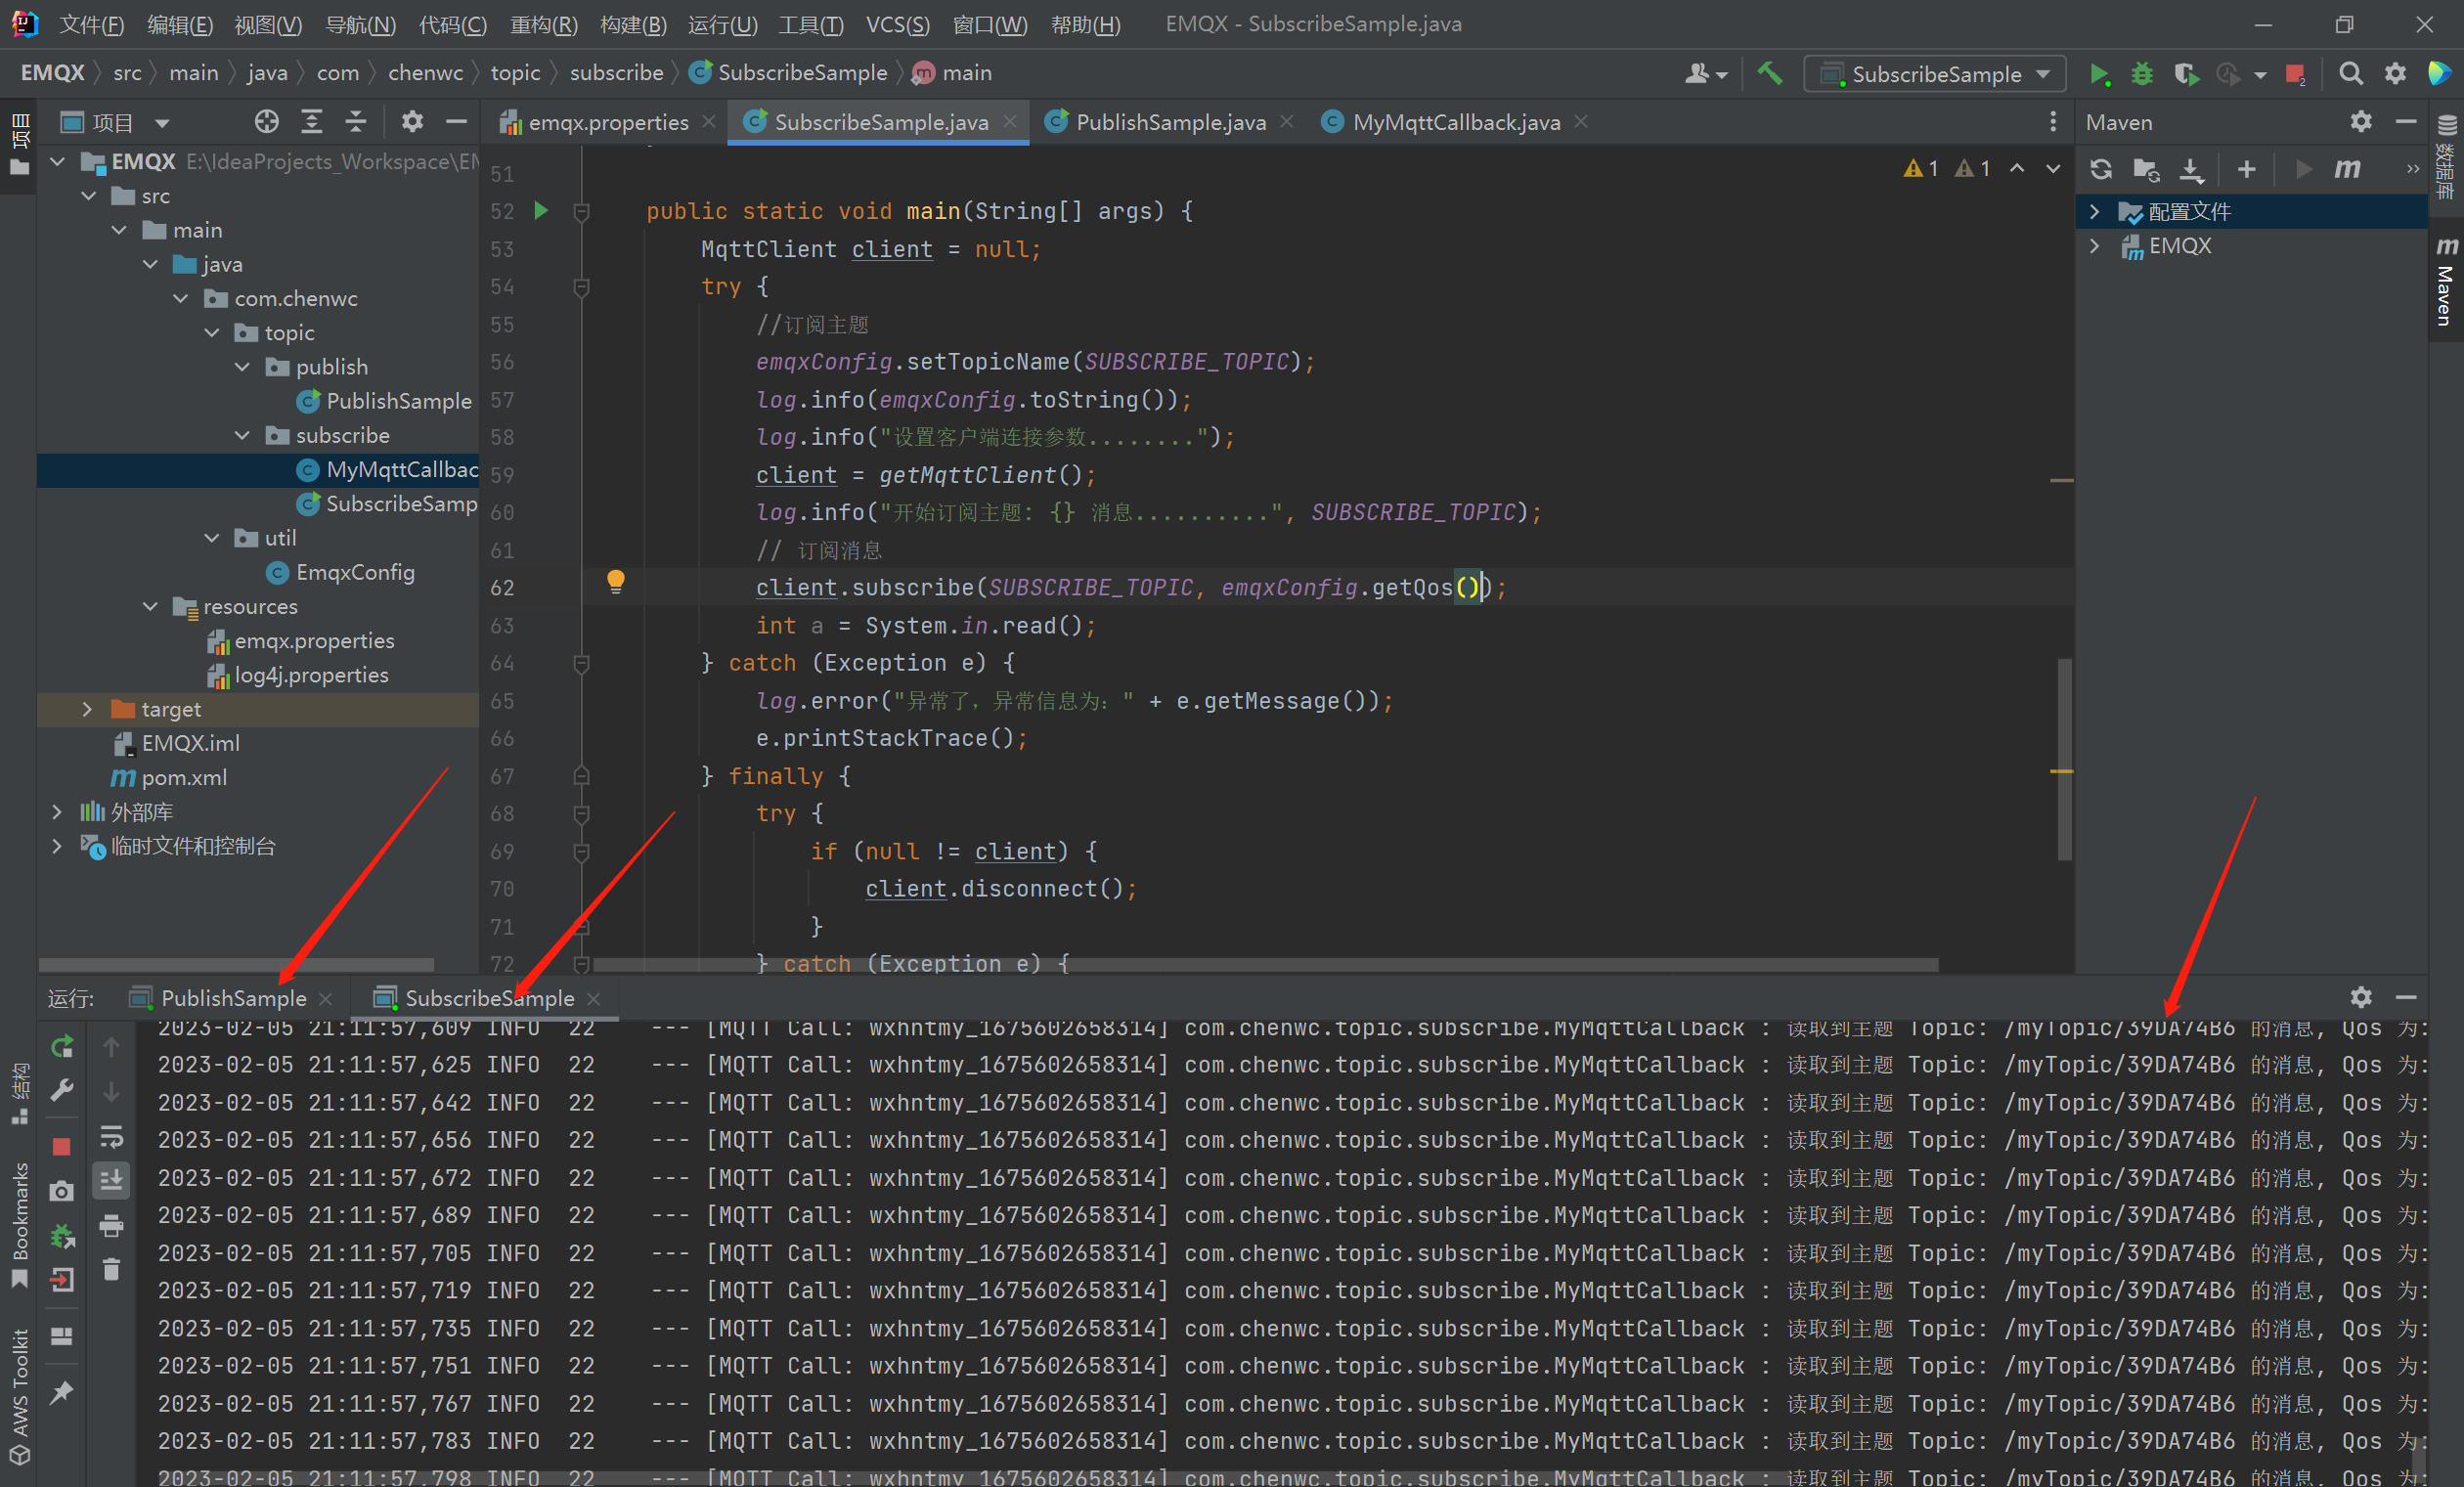Open project view mode dropdown 项目

point(114,122)
